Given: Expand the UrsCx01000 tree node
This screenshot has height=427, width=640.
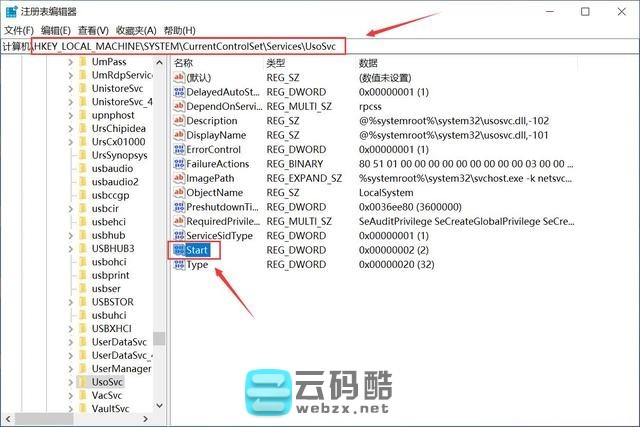Looking at the screenshot, I should tap(71, 142).
